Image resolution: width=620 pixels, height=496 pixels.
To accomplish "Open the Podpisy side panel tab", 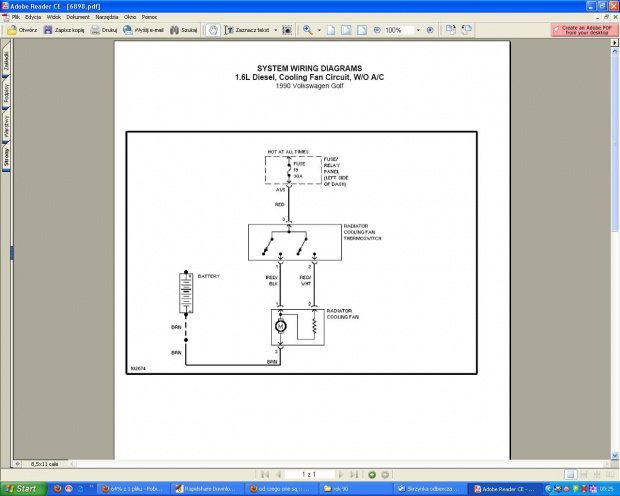I will coord(6,93).
